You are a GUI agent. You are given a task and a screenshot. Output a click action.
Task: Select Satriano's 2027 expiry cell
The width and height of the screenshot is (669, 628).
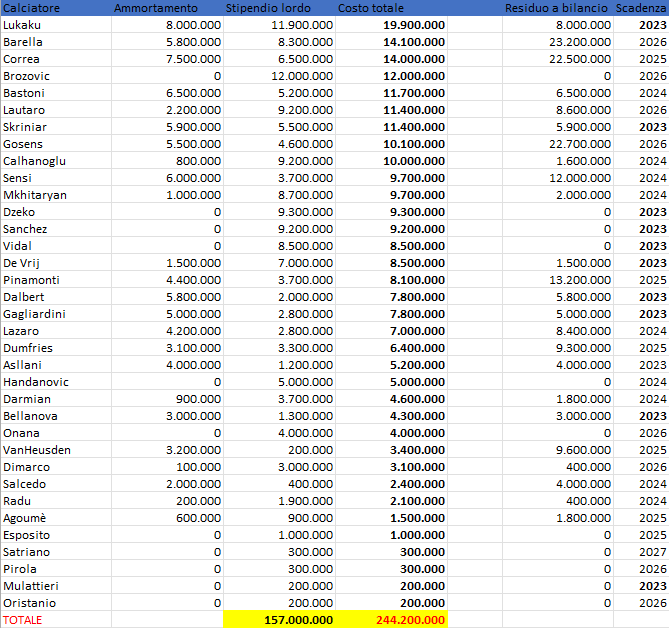[652, 552]
